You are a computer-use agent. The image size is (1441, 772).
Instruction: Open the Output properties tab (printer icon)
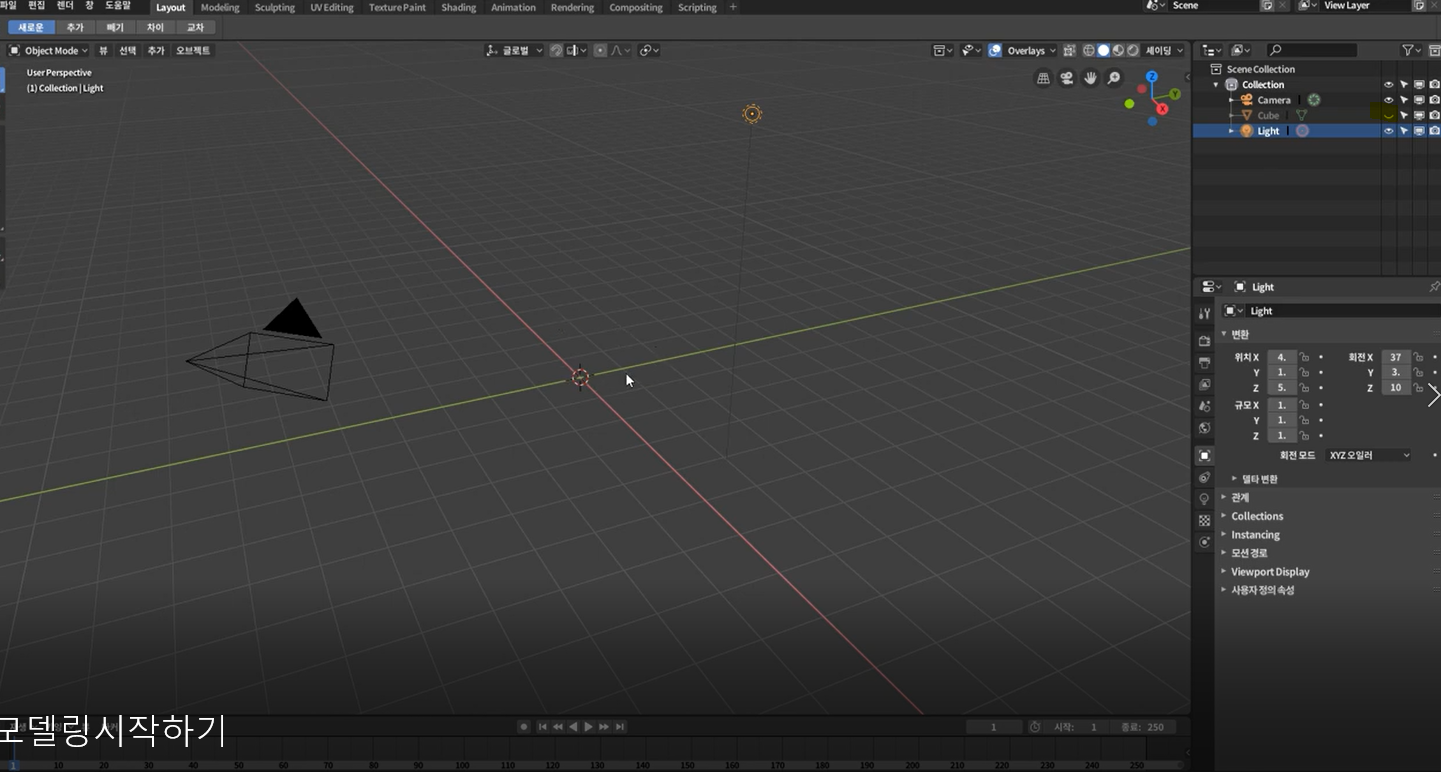(x=1204, y=363)
